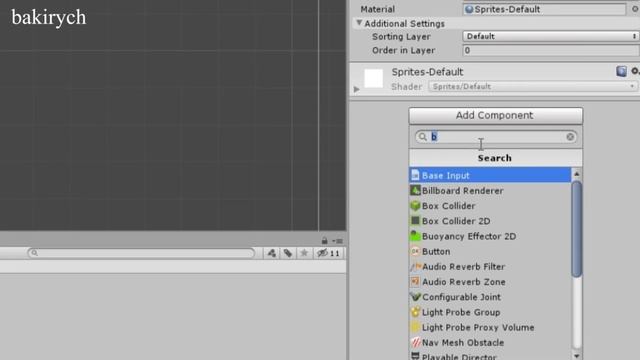
Task: Open the material settings gear icon
Action: (x=635, y=71)
